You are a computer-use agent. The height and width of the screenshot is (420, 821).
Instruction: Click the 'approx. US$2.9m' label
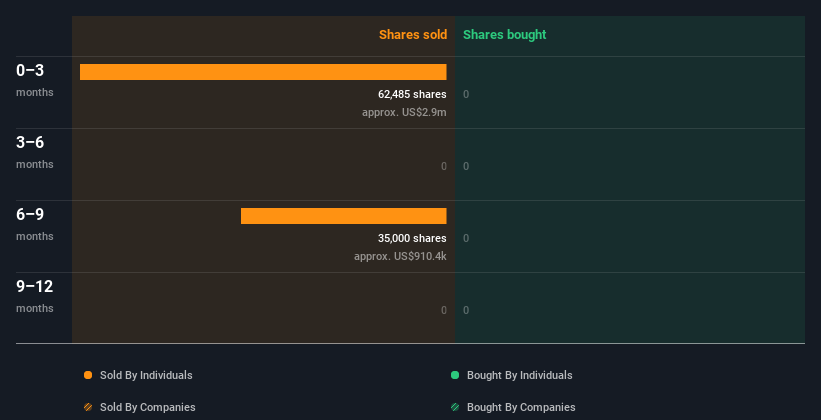(x=404, y=112)
